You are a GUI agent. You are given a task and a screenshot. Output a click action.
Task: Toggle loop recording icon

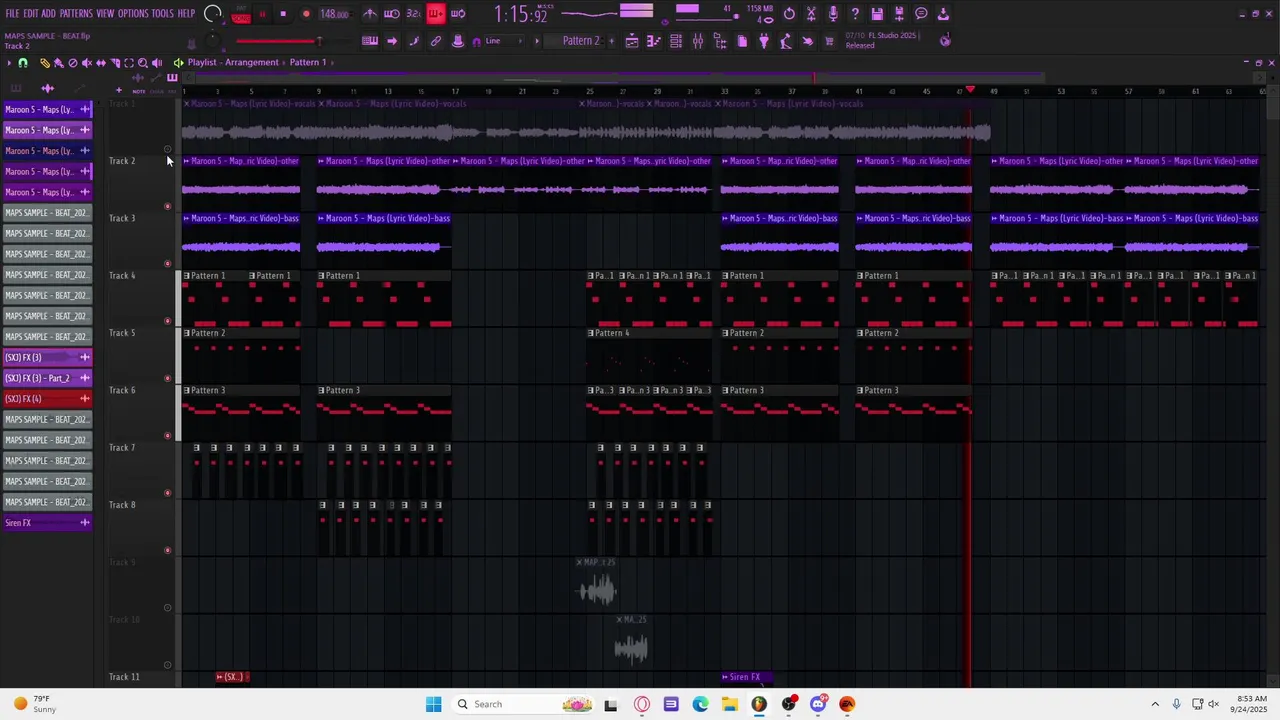point(458,14)
